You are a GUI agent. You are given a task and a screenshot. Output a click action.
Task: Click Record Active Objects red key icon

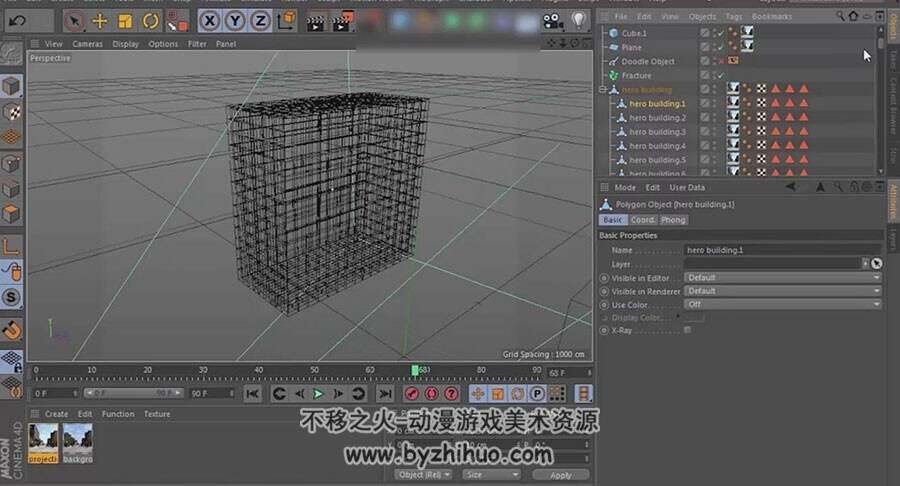[x=412, y=394]
